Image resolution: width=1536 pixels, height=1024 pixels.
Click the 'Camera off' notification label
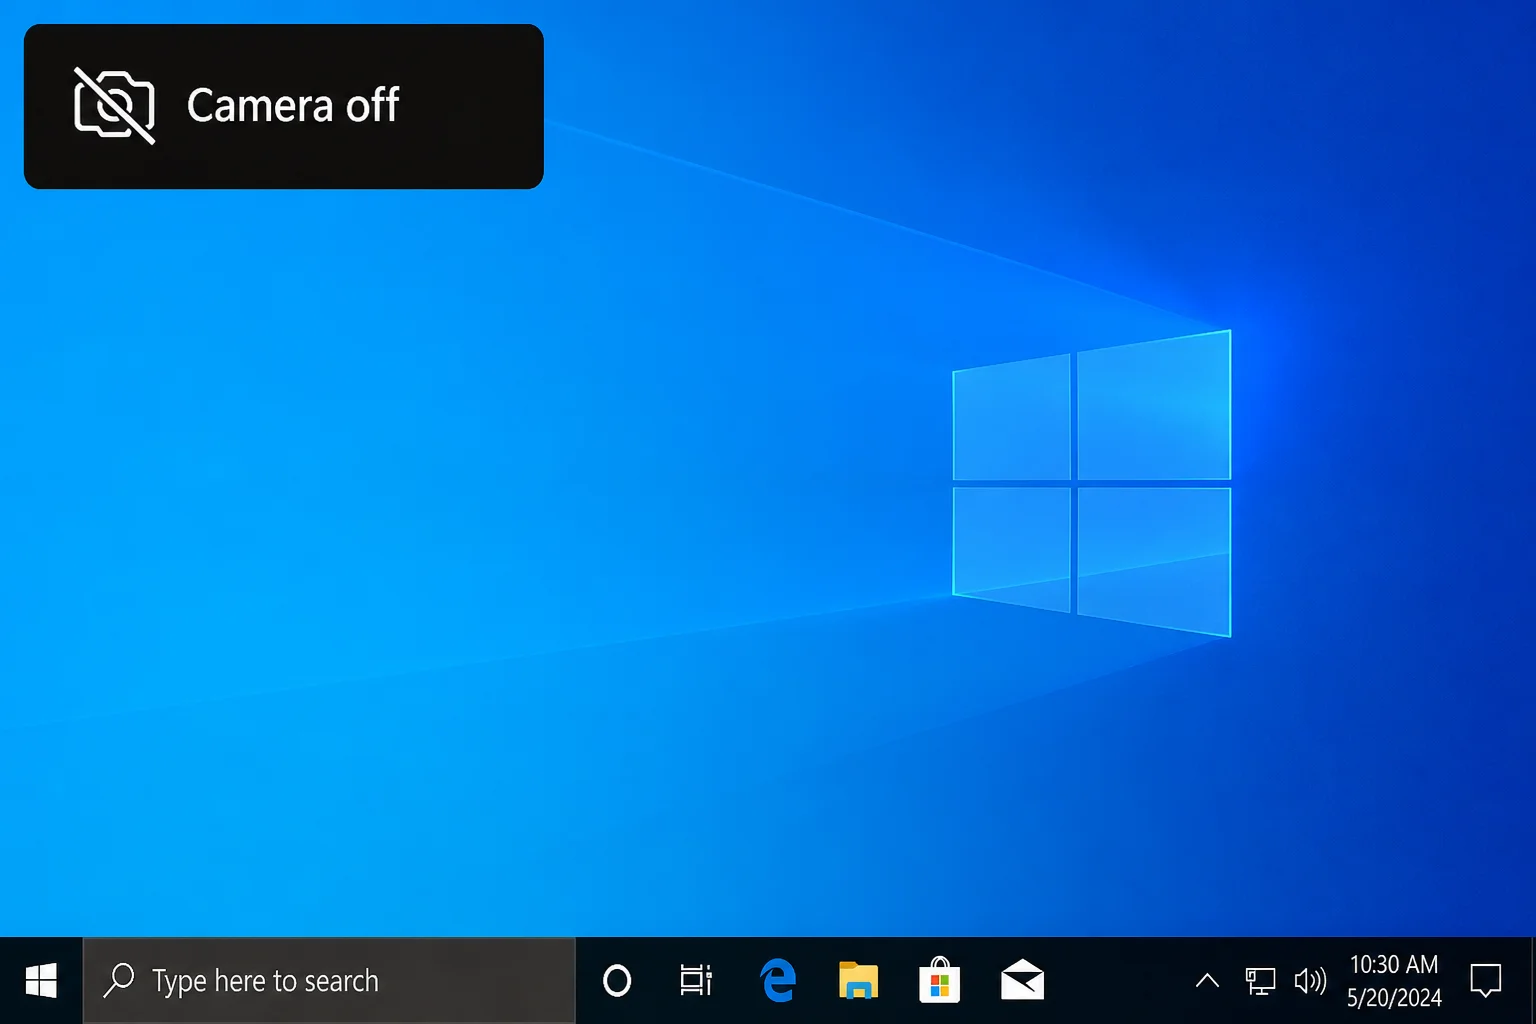click(x=293, y=106)
